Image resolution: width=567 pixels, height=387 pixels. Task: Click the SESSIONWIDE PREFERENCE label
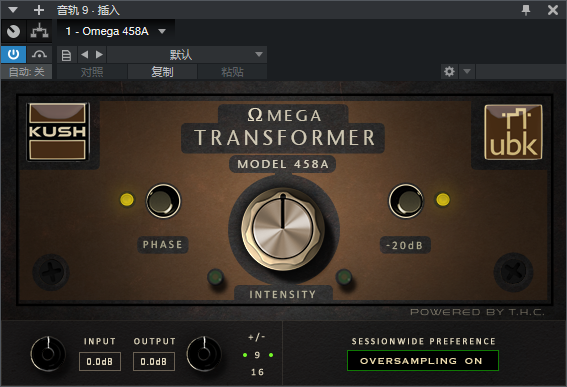pos(423,341)
